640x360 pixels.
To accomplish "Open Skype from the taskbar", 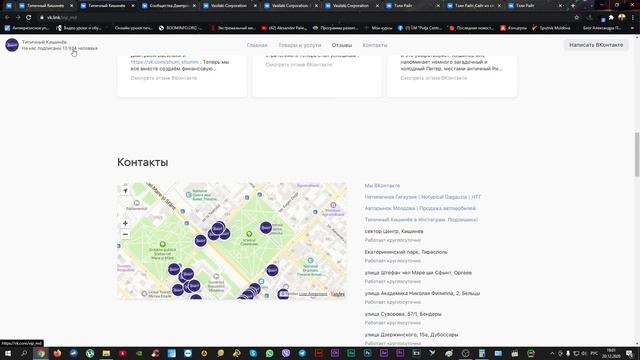I will 253,353.
